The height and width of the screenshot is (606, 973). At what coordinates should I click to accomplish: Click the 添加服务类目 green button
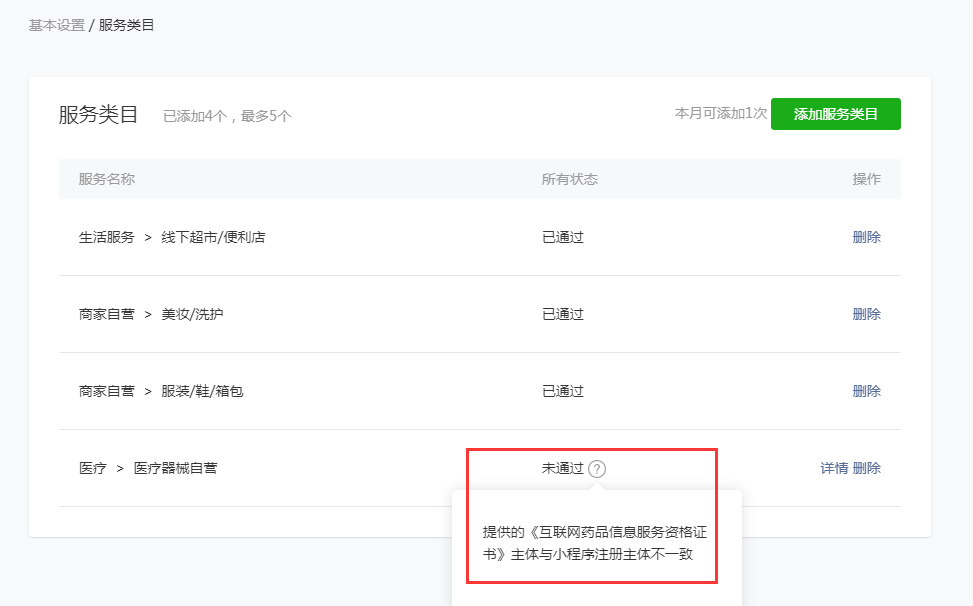tap(835, 114)
